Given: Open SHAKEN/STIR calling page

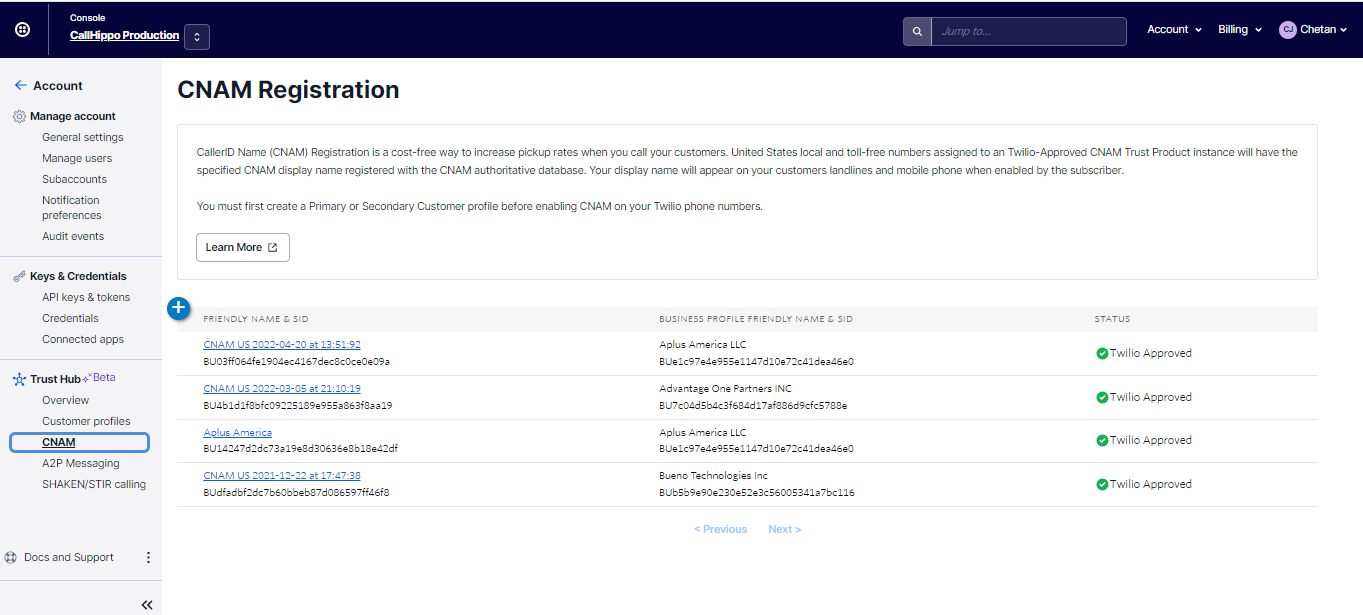Looking at the screenshot, I should pyautogui.click(x=94, y=484).
